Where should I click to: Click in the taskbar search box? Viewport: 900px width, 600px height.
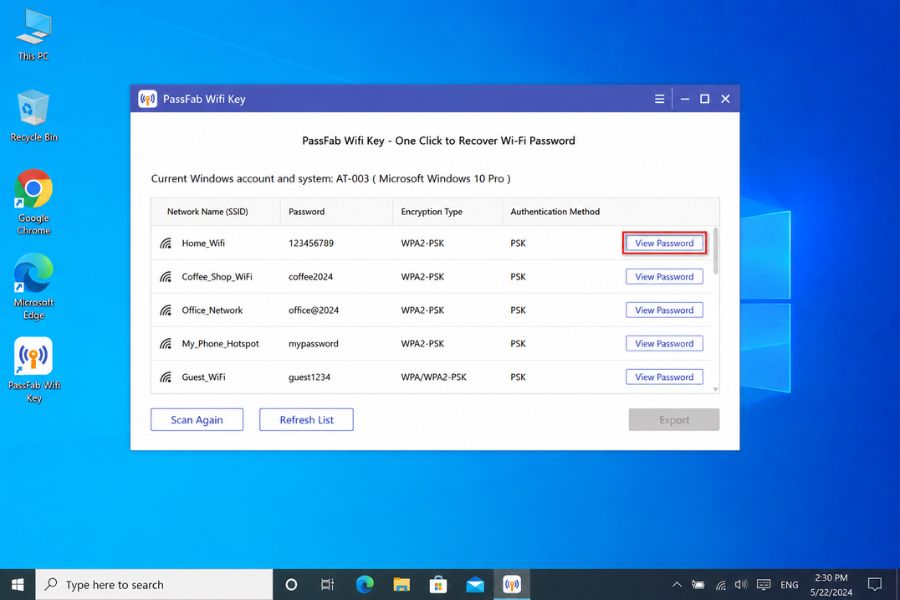pyautogui.click(x=154, y=584)
